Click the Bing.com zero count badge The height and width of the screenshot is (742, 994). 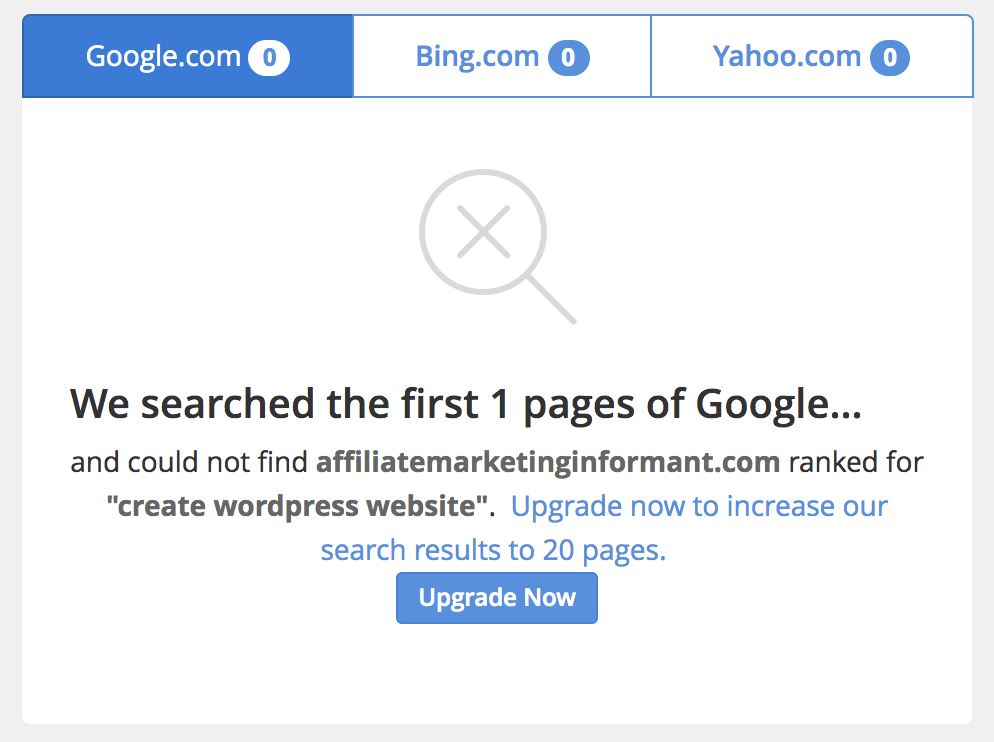pyautogui.click(x=568, y=58)
